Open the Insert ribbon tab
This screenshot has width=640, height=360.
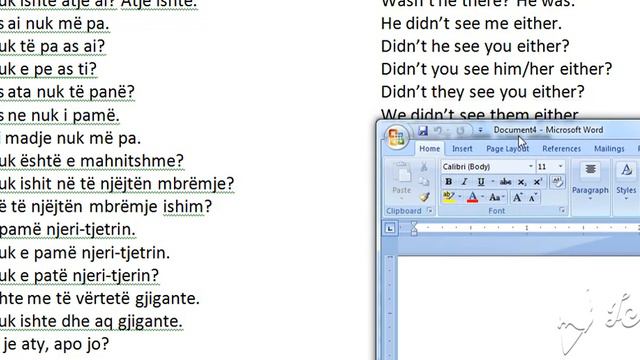click(x=462, y=149)
